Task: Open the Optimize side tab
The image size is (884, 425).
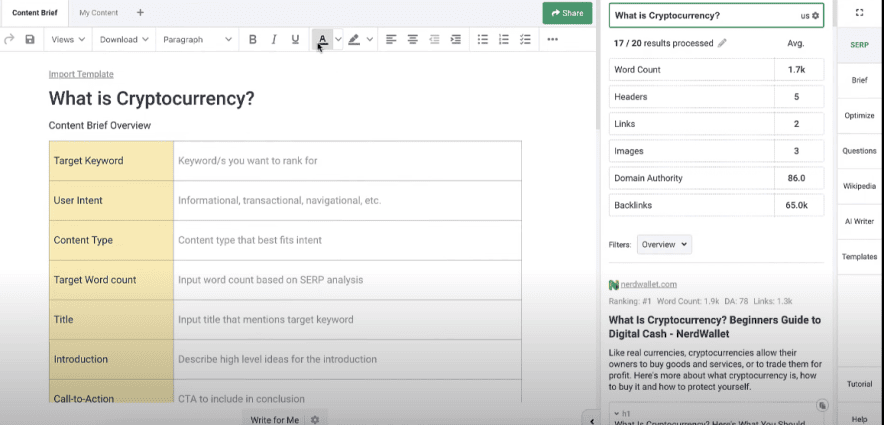Action: pos(859,115)
